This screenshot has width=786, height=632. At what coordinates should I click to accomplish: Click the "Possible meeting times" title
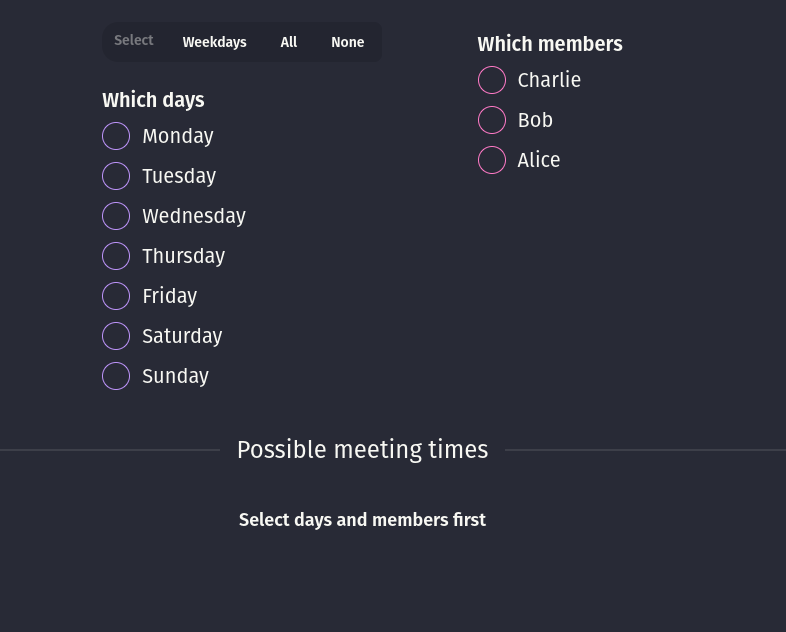[362, 450]
